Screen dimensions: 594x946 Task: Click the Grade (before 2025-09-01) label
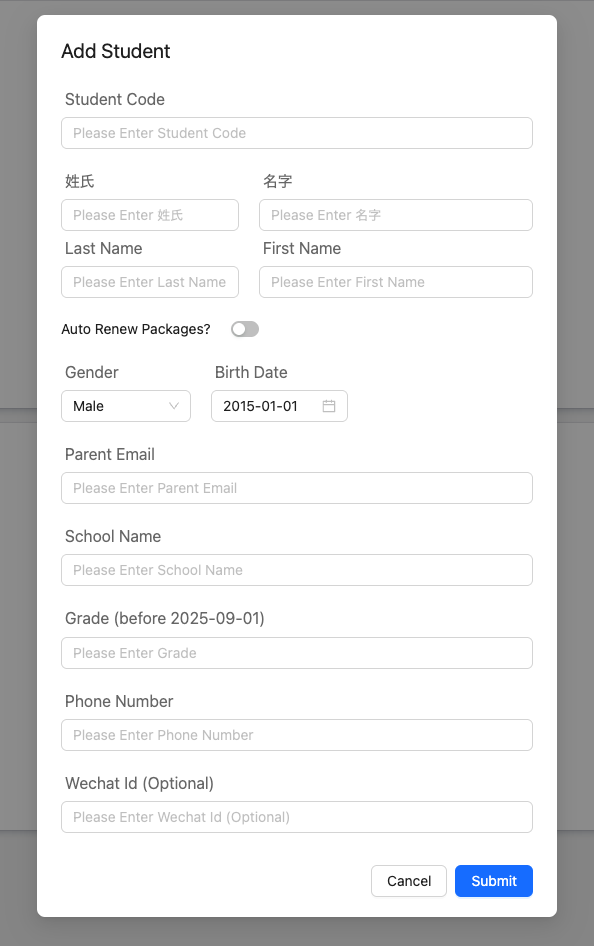pyautogui.click(x=165, y=619)
